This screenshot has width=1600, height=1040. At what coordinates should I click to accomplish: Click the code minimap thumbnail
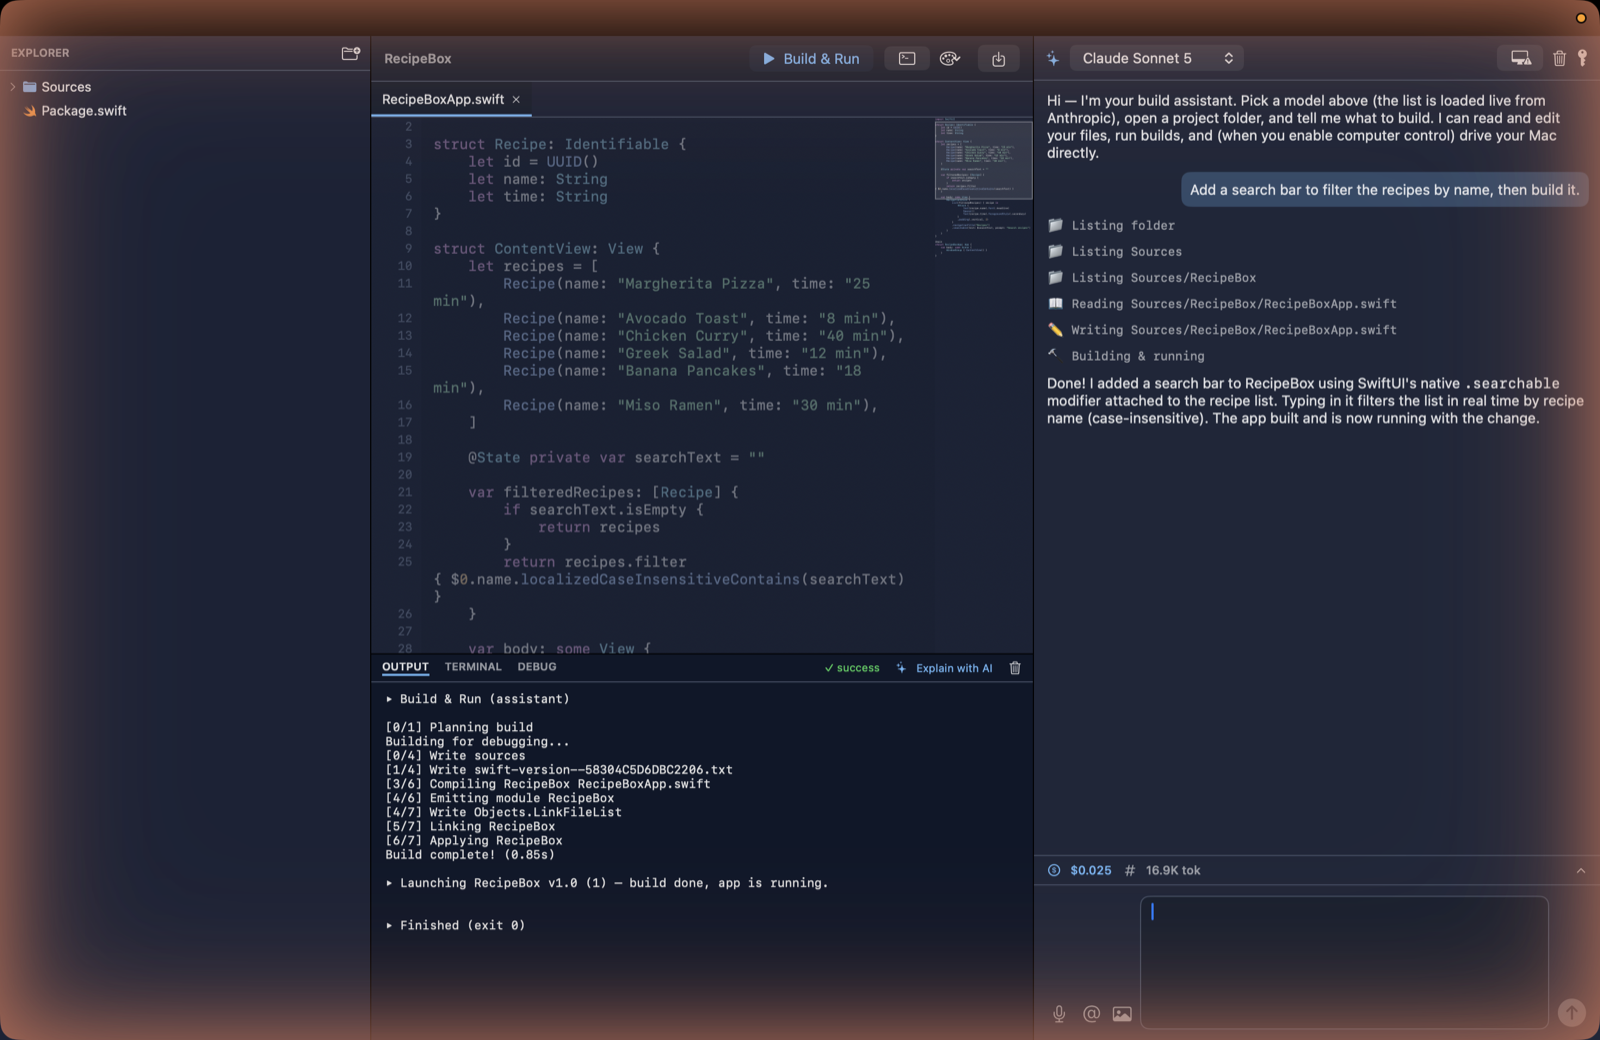click(983, 159)
